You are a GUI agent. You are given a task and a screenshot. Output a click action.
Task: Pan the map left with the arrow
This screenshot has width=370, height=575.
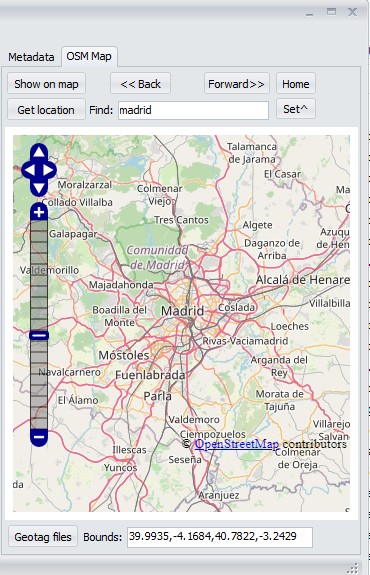click(29, 170)
